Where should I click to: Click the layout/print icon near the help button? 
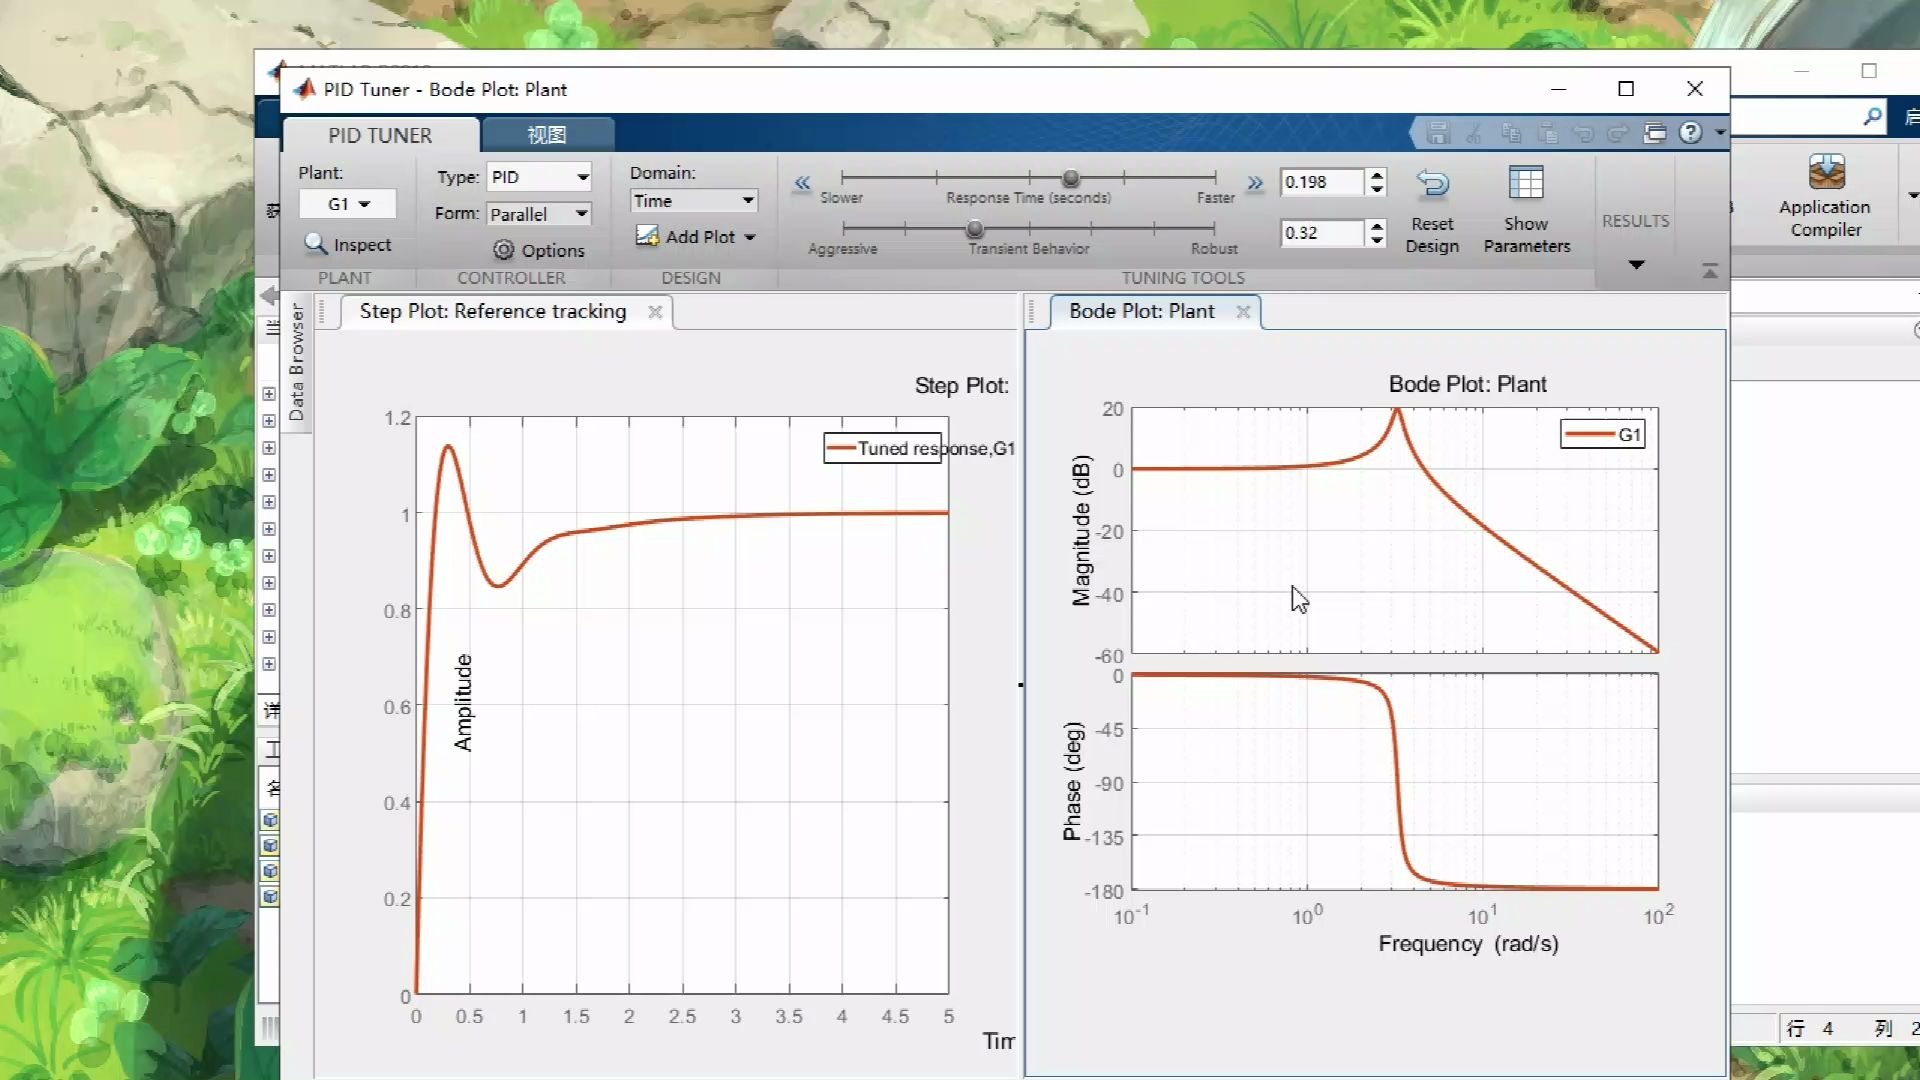(1655, 132)
